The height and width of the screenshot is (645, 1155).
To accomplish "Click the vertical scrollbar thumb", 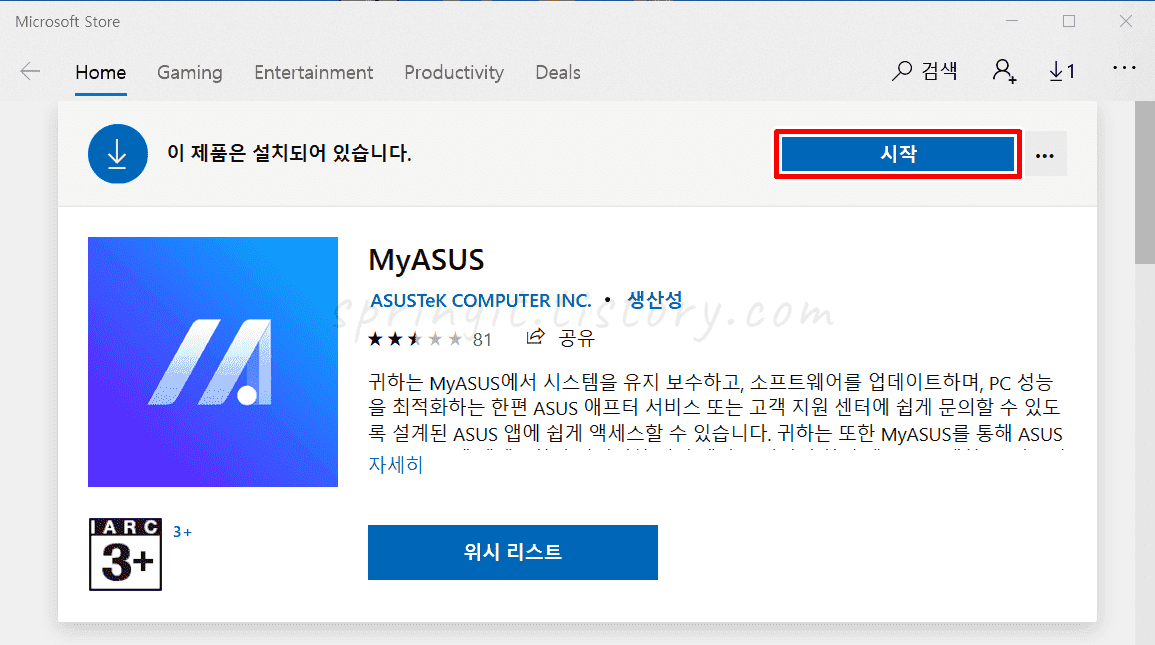I will point(1144,182).
